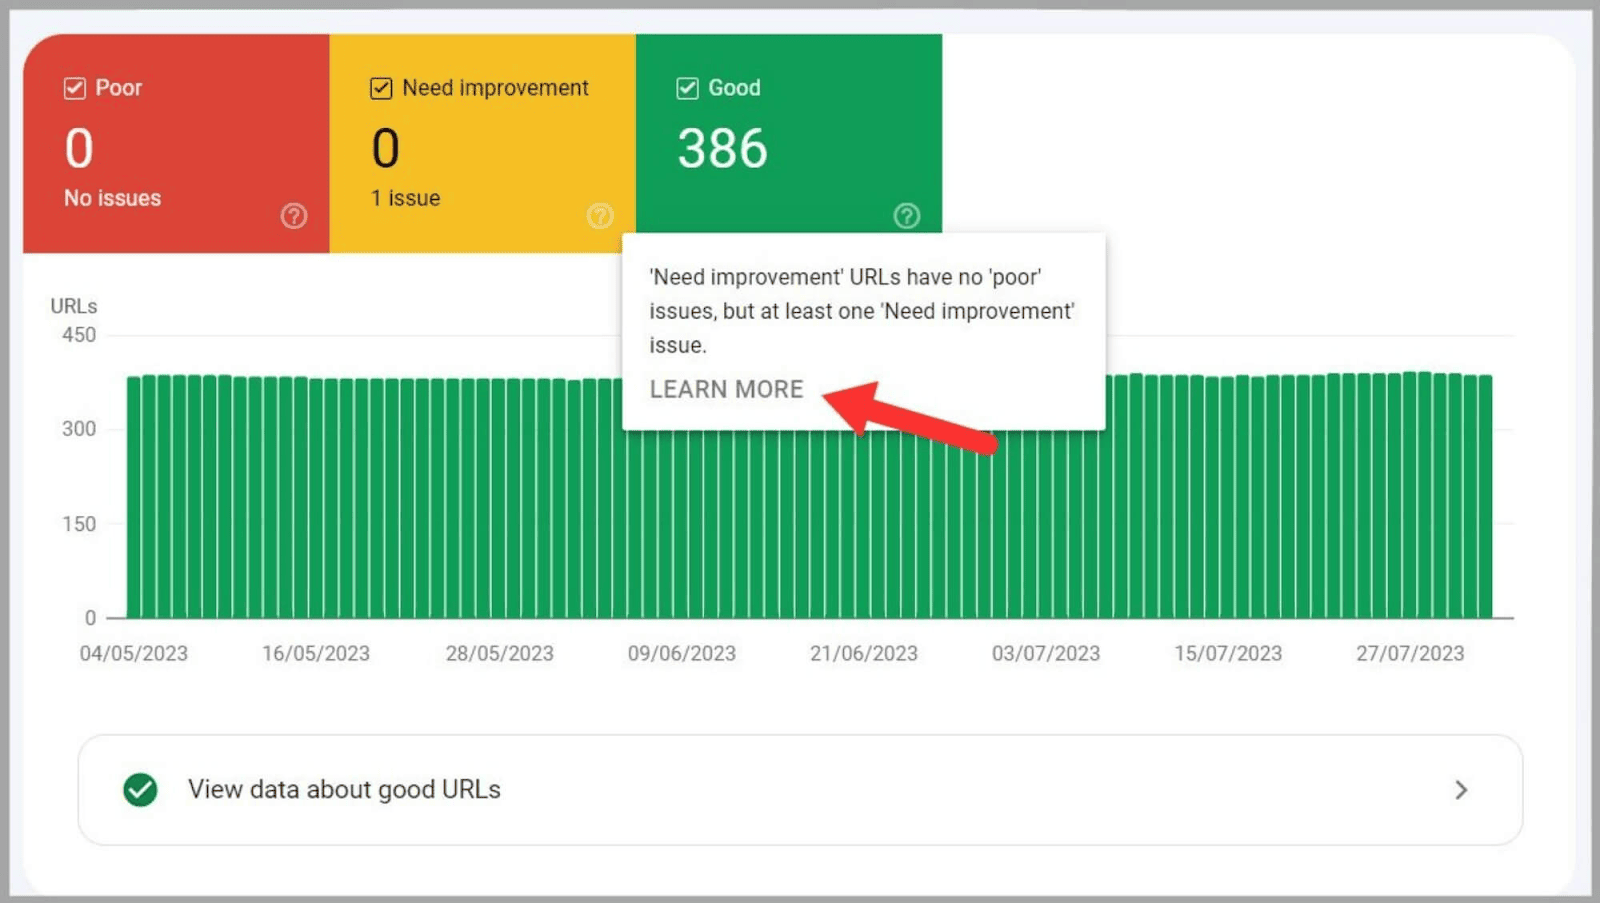Click the right chevron arrow
The width and height of the screenshot is (1600, 903).
tap(1460, 789)
